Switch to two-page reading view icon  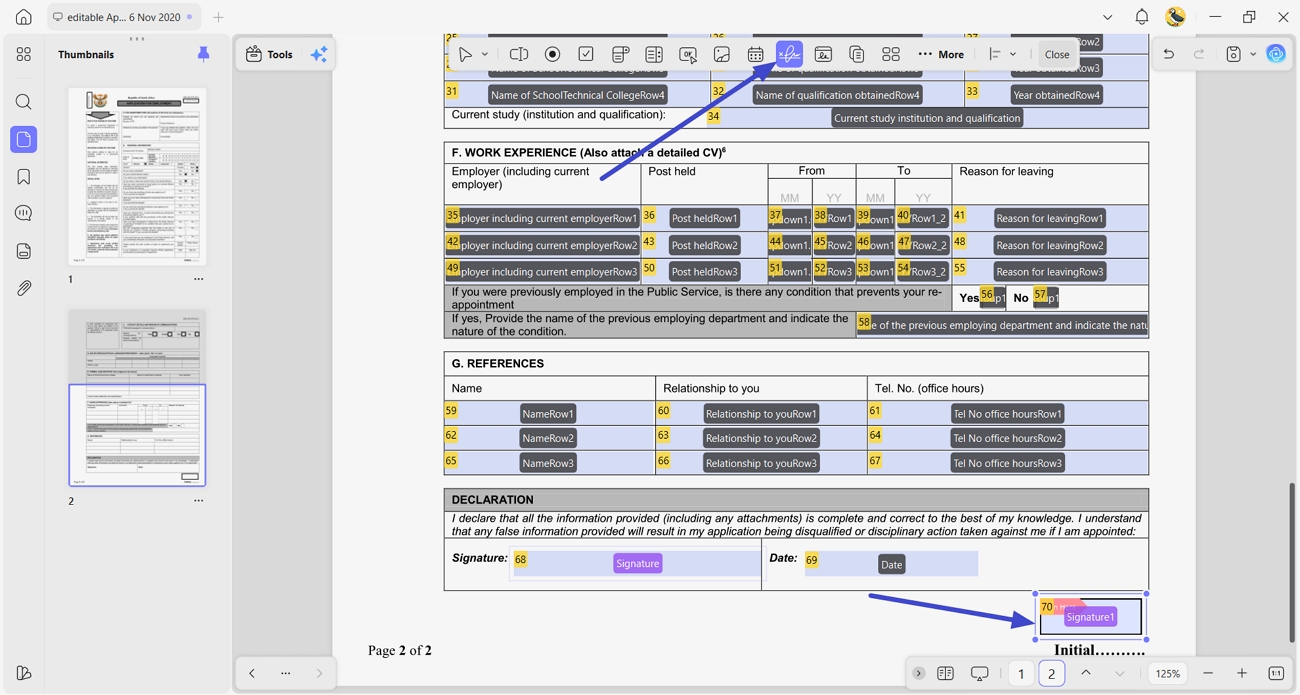pos(945,673)
